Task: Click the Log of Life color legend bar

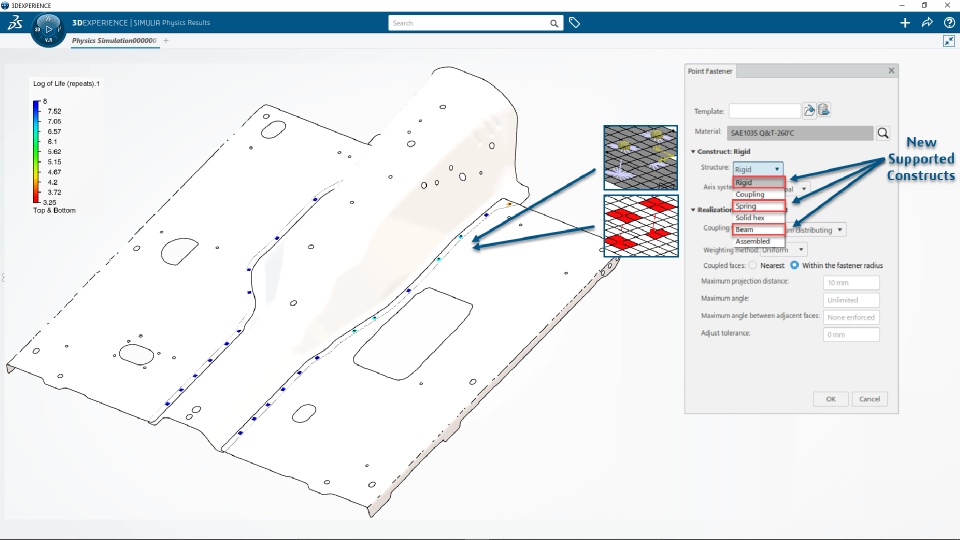Action: (36, 152)
